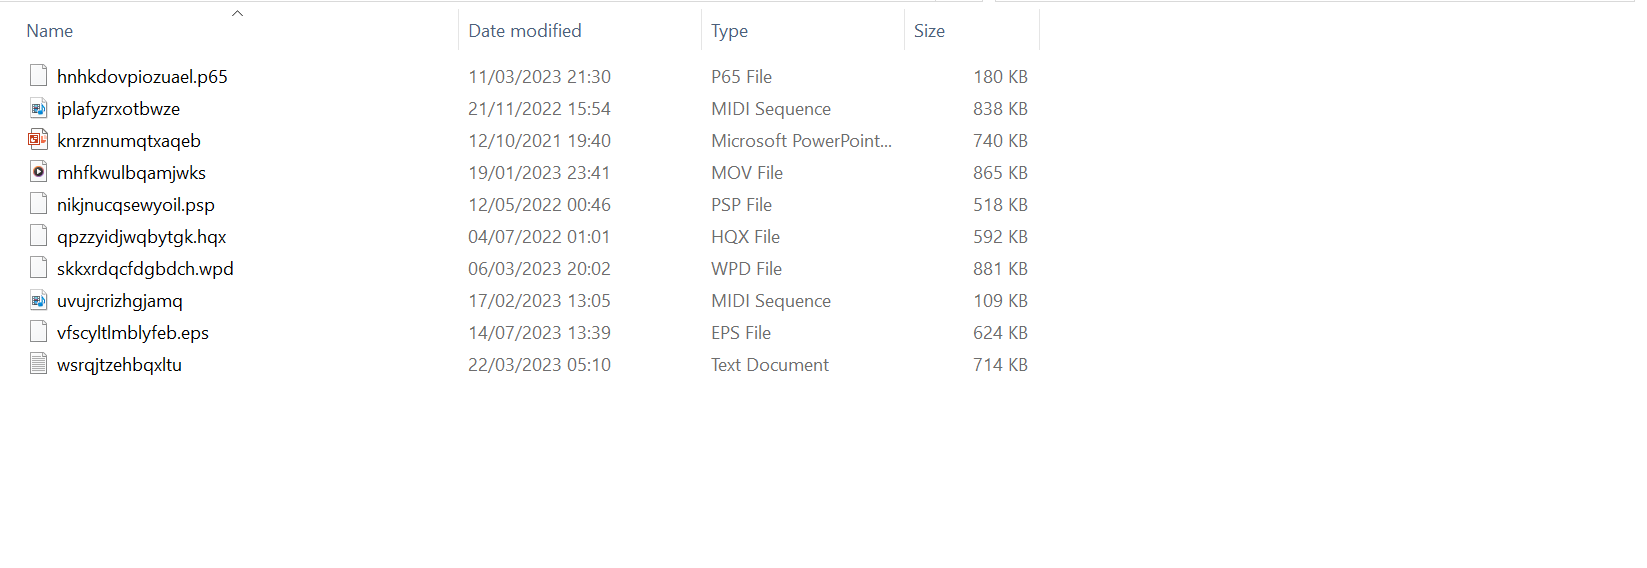Screen dimensions: 1647x568
Task: Click the 740 KB size cell
Action: (x=1000, y=141)
